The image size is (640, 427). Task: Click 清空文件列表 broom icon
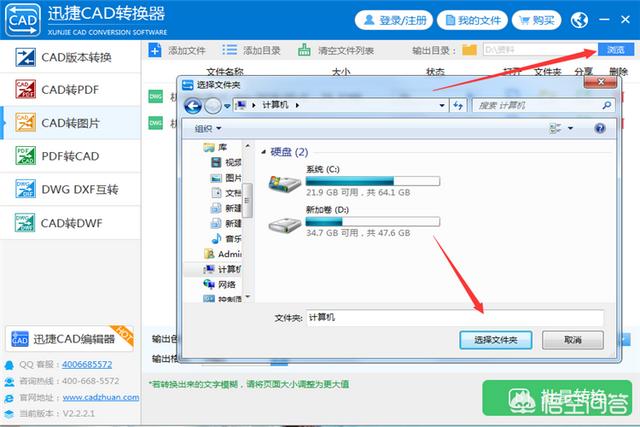304,51
